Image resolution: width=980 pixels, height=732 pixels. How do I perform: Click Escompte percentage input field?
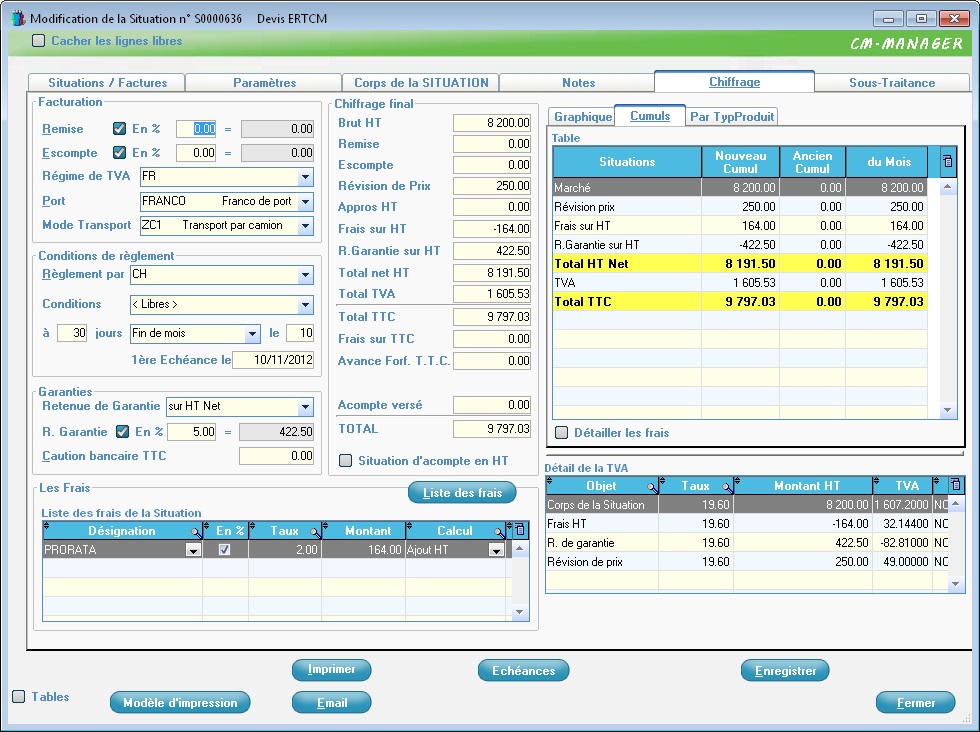[196, 153]
